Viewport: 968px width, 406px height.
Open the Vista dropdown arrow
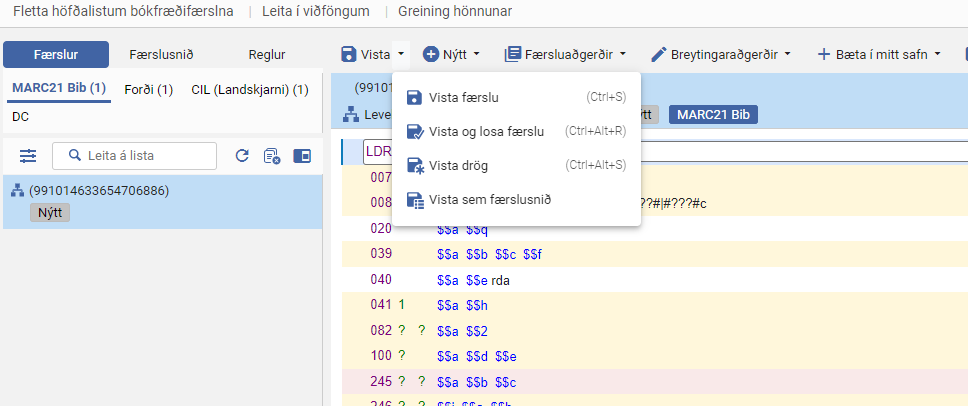tap(401, 54)
